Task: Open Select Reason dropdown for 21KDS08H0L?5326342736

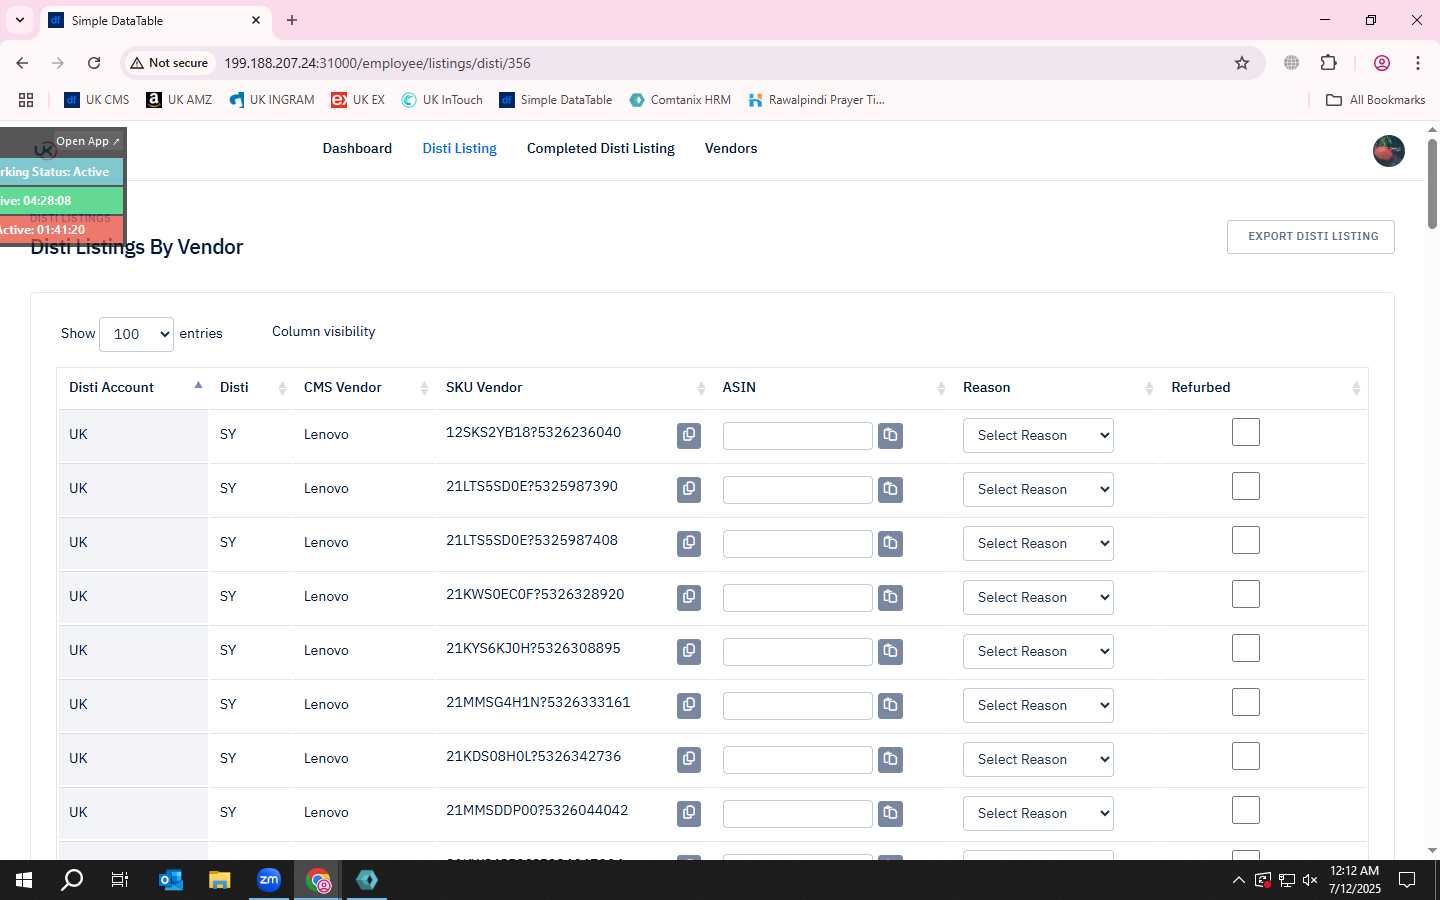Action: click(1038, 759)
